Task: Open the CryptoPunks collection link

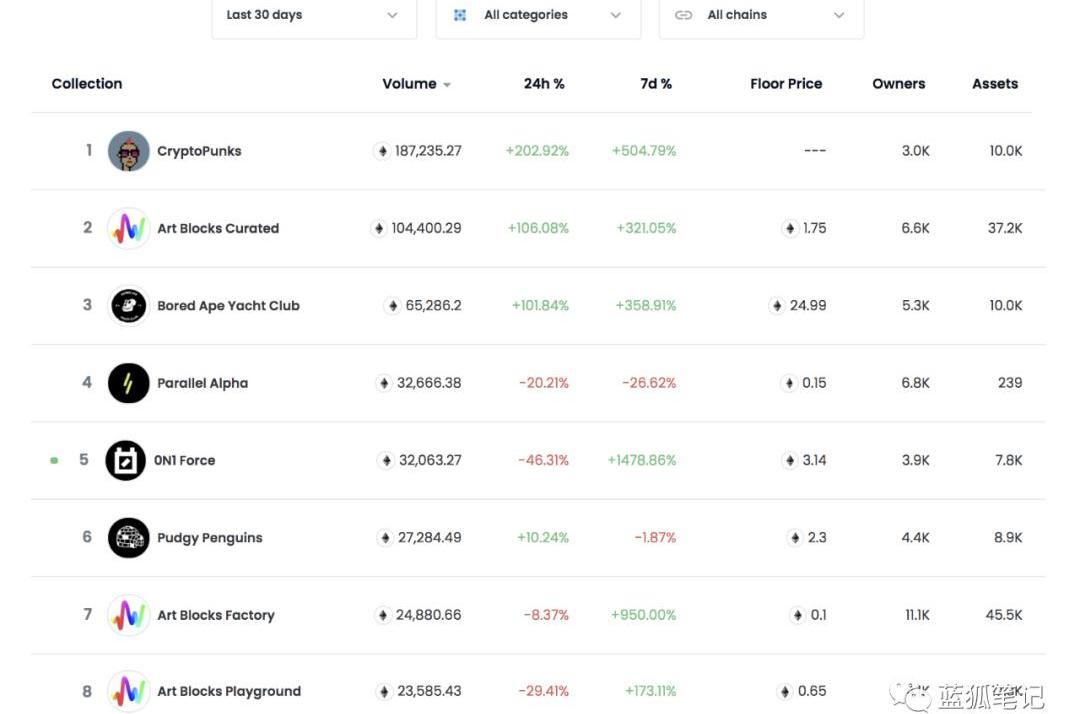Action: point(199,152)
